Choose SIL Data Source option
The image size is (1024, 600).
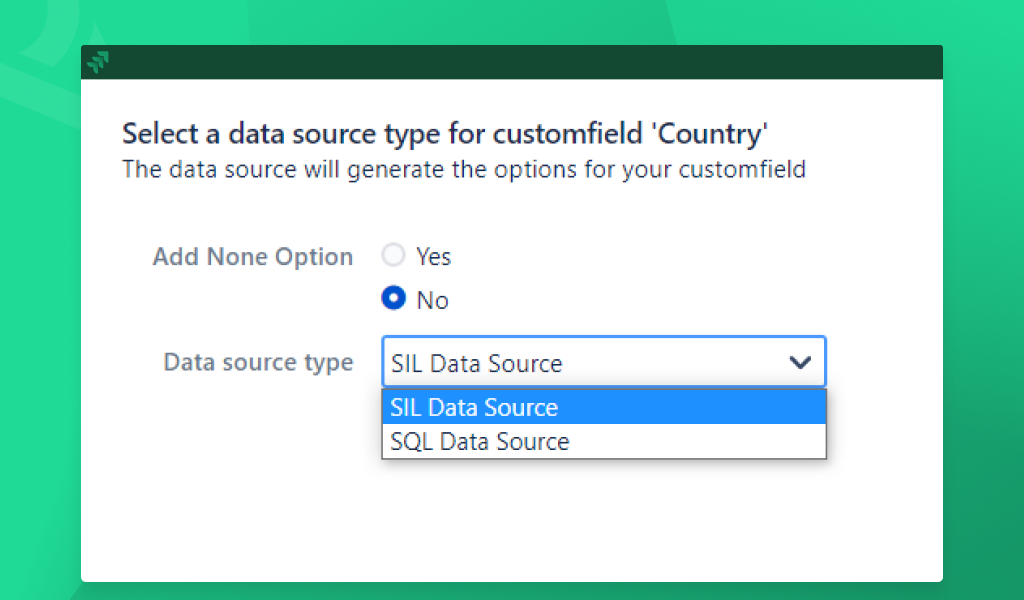click(604, 407)
